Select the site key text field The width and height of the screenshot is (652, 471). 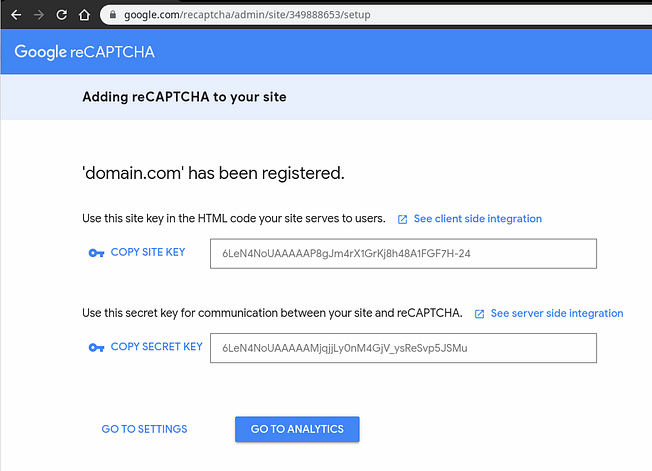(403, 254)
